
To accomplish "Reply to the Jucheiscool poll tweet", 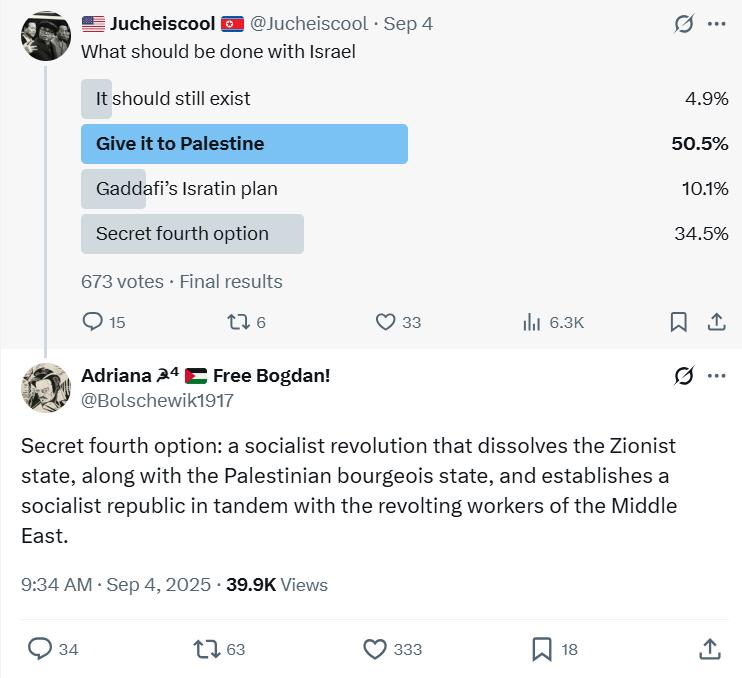I will pyautogui.click(x=93, y=322).
